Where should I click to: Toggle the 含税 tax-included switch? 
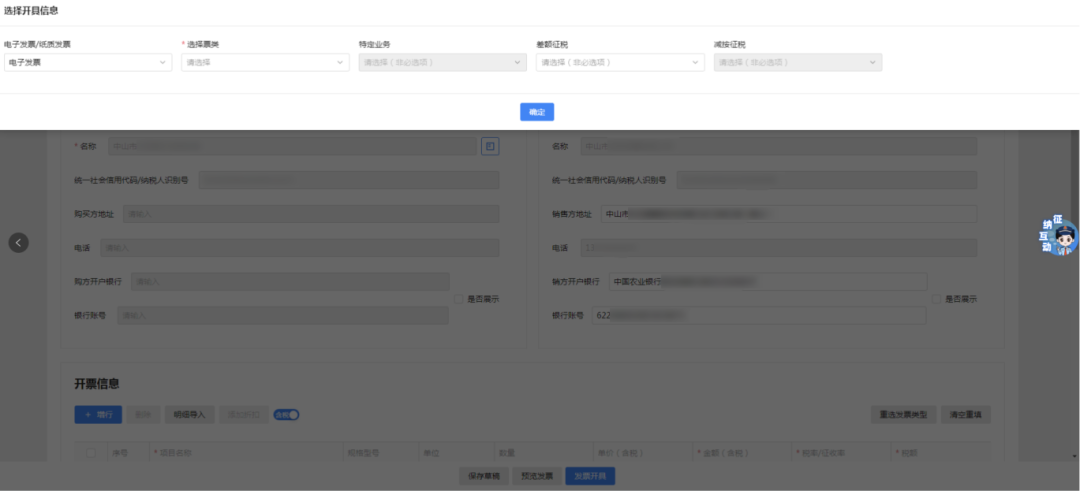click(x=287, y=414)
